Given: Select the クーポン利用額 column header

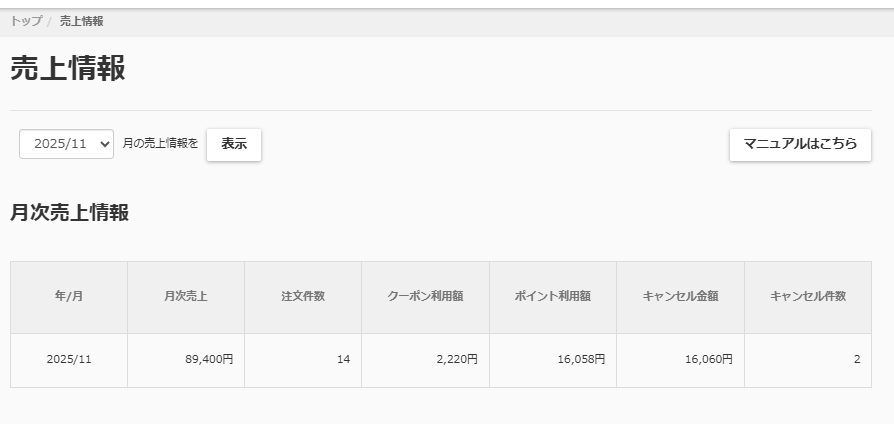Looking at the screenshot, I should pyautogui.click(x=425, y=297).
